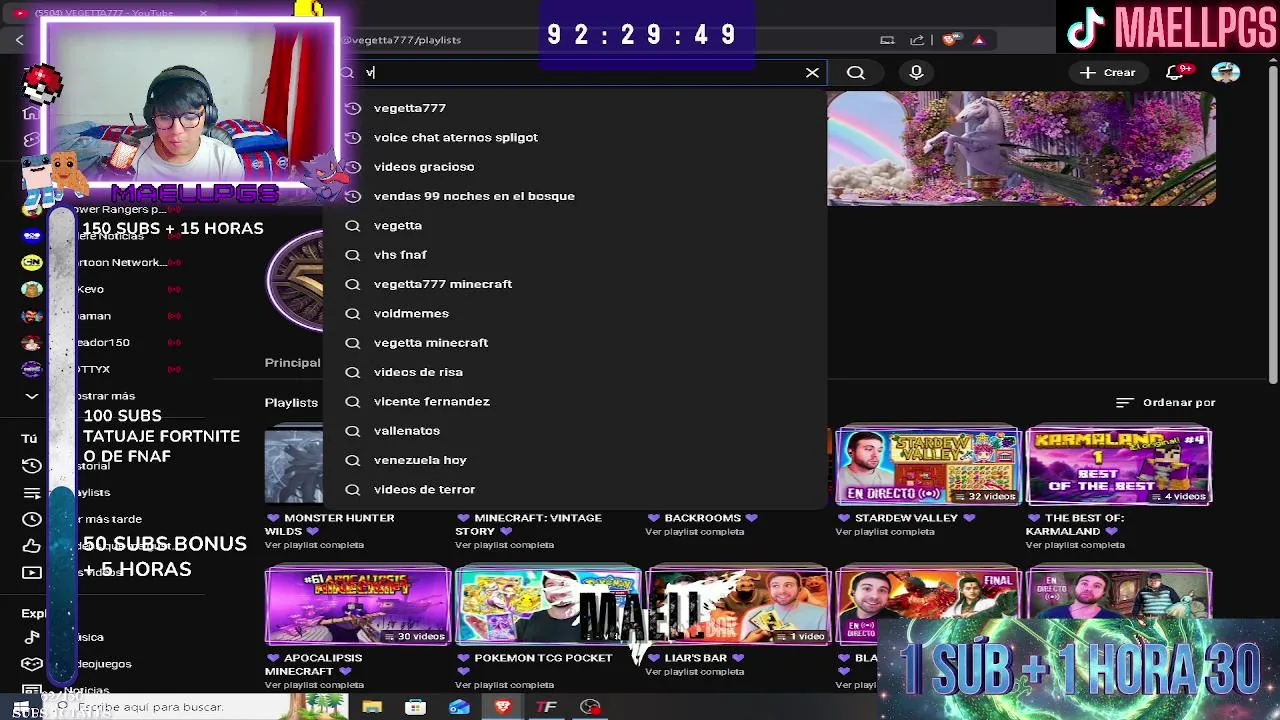
Task: Open the TF app on the taskbar
Action: coord(546,707)
